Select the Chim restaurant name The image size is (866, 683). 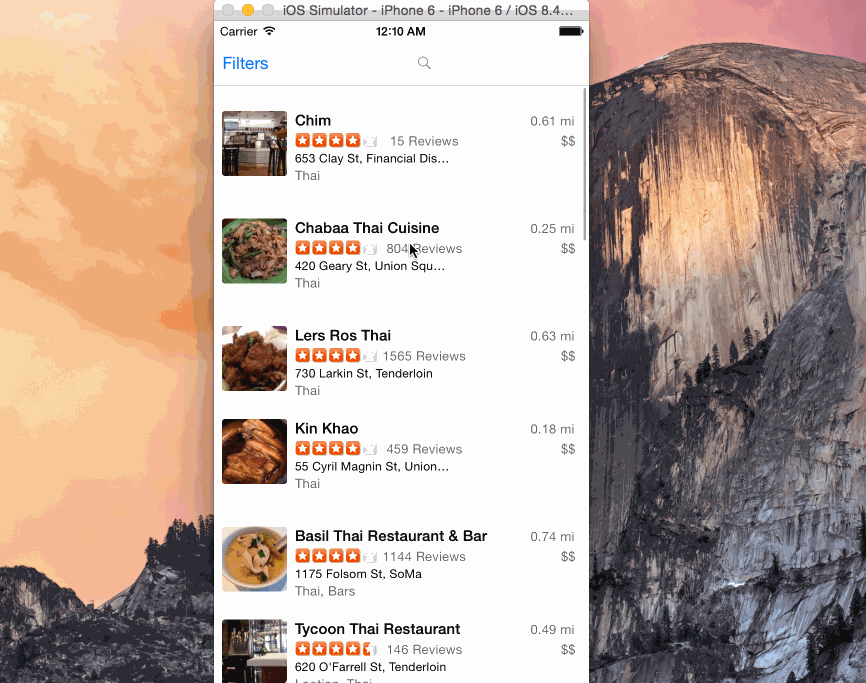[313, 120]
